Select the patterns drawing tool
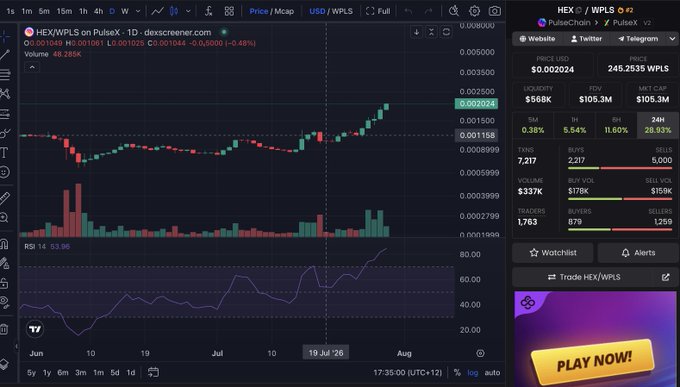 (5, 93)
